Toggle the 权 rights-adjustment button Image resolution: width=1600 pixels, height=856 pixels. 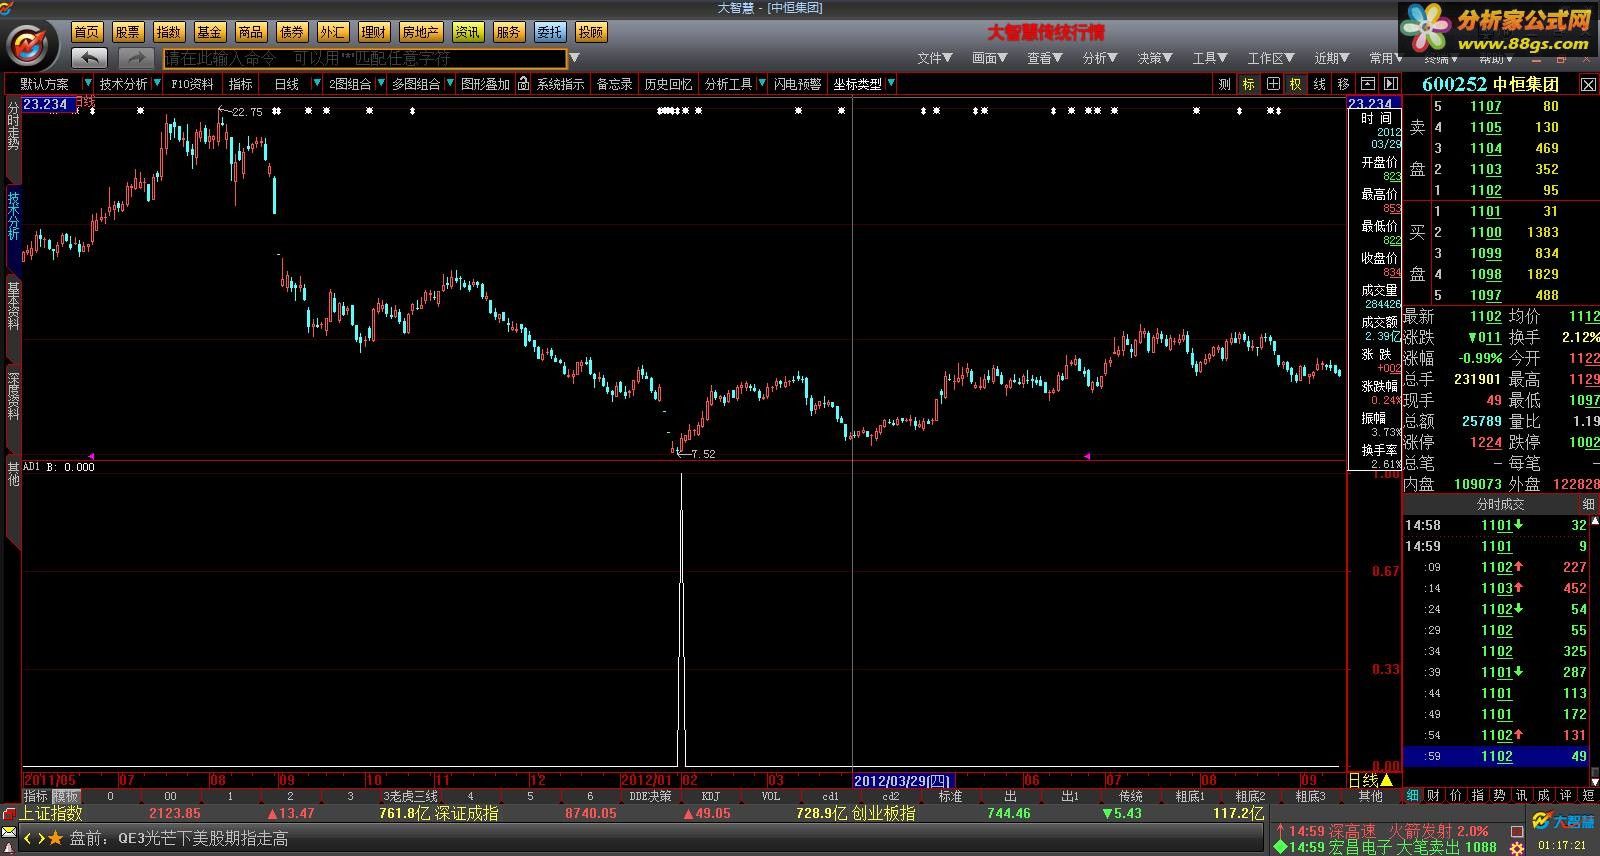tap(1296, 84)
